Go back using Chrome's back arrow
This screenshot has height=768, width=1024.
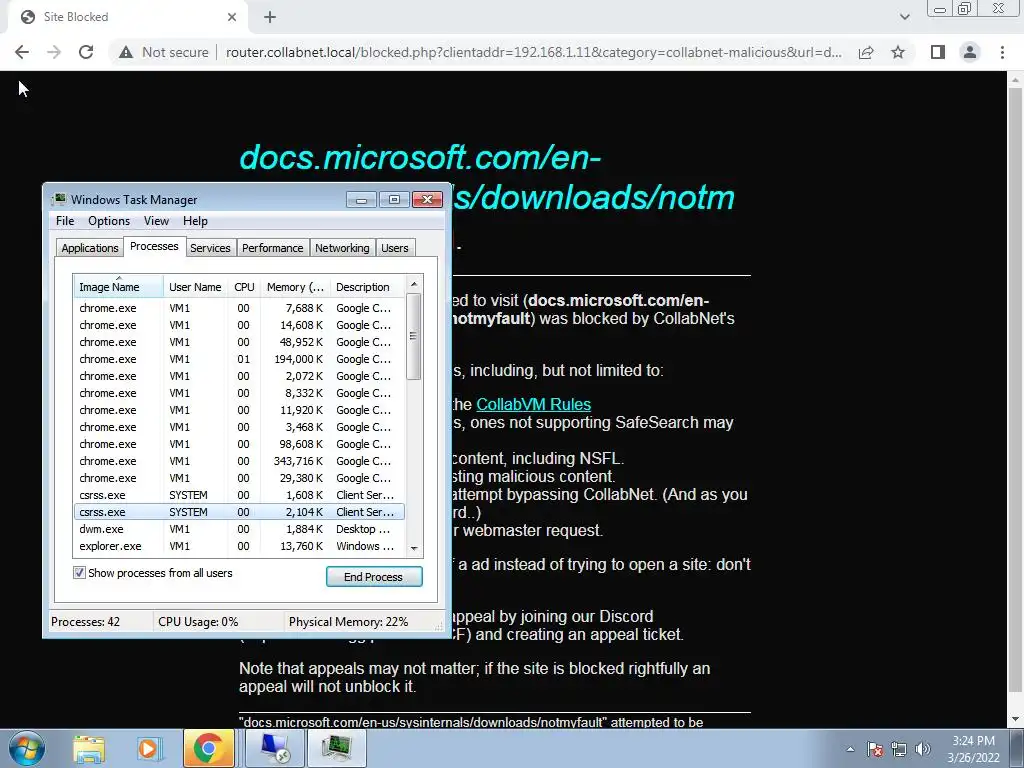coord(22,52)
